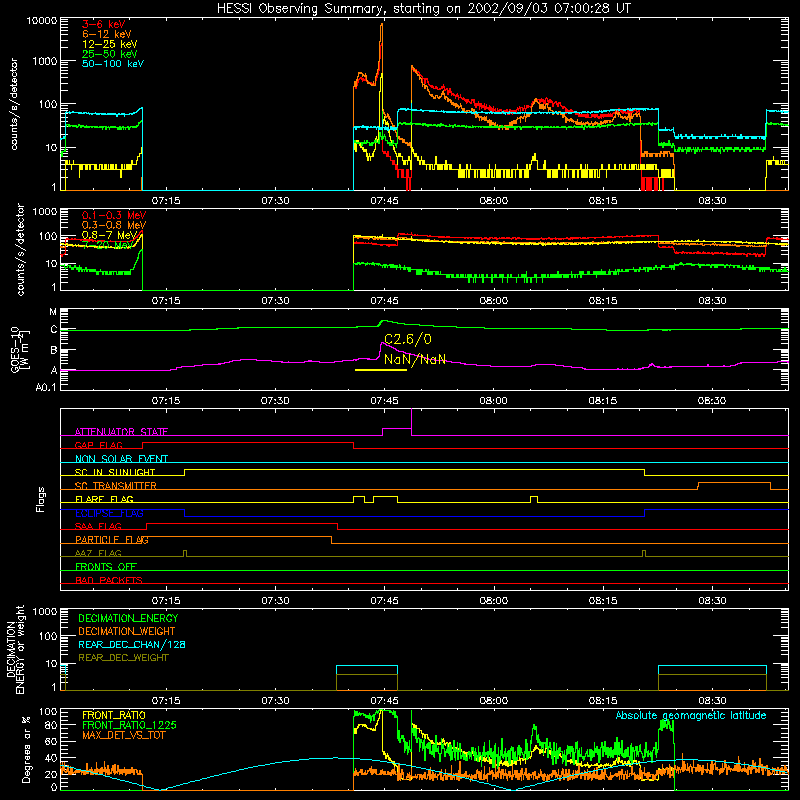Click the C2.6/0 flare class annotation
The image size is (800, 800).
pos(408,339)
